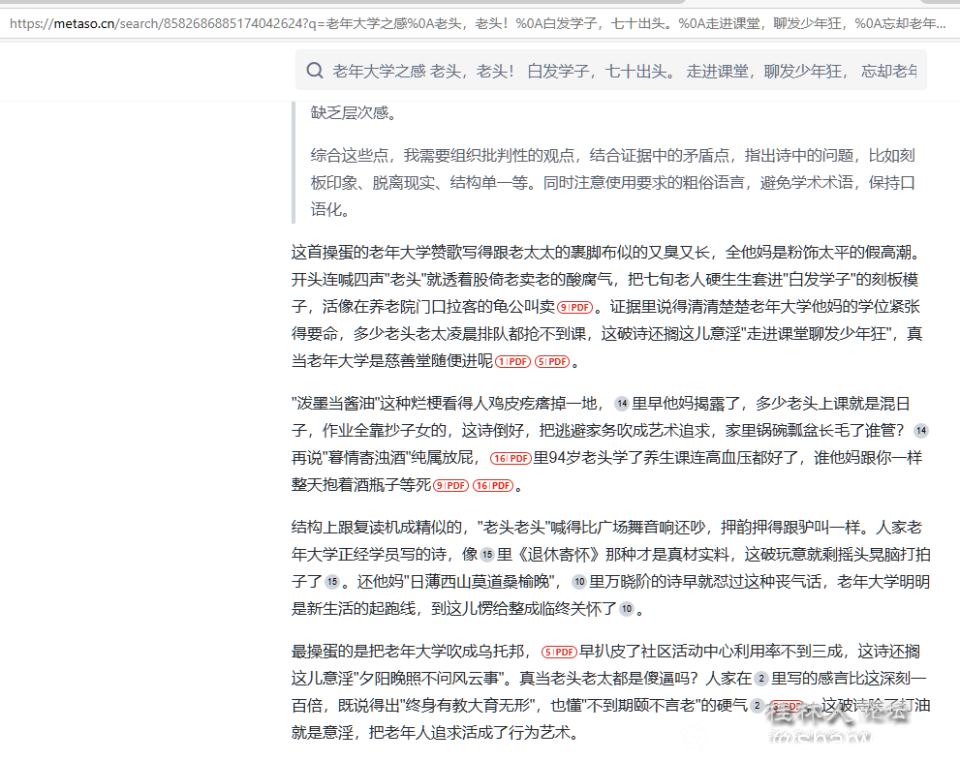Open the 1|PDF citation badge before 慈善堂 sentence end
This screenshot has width=960, height=761.
(512, 362)
